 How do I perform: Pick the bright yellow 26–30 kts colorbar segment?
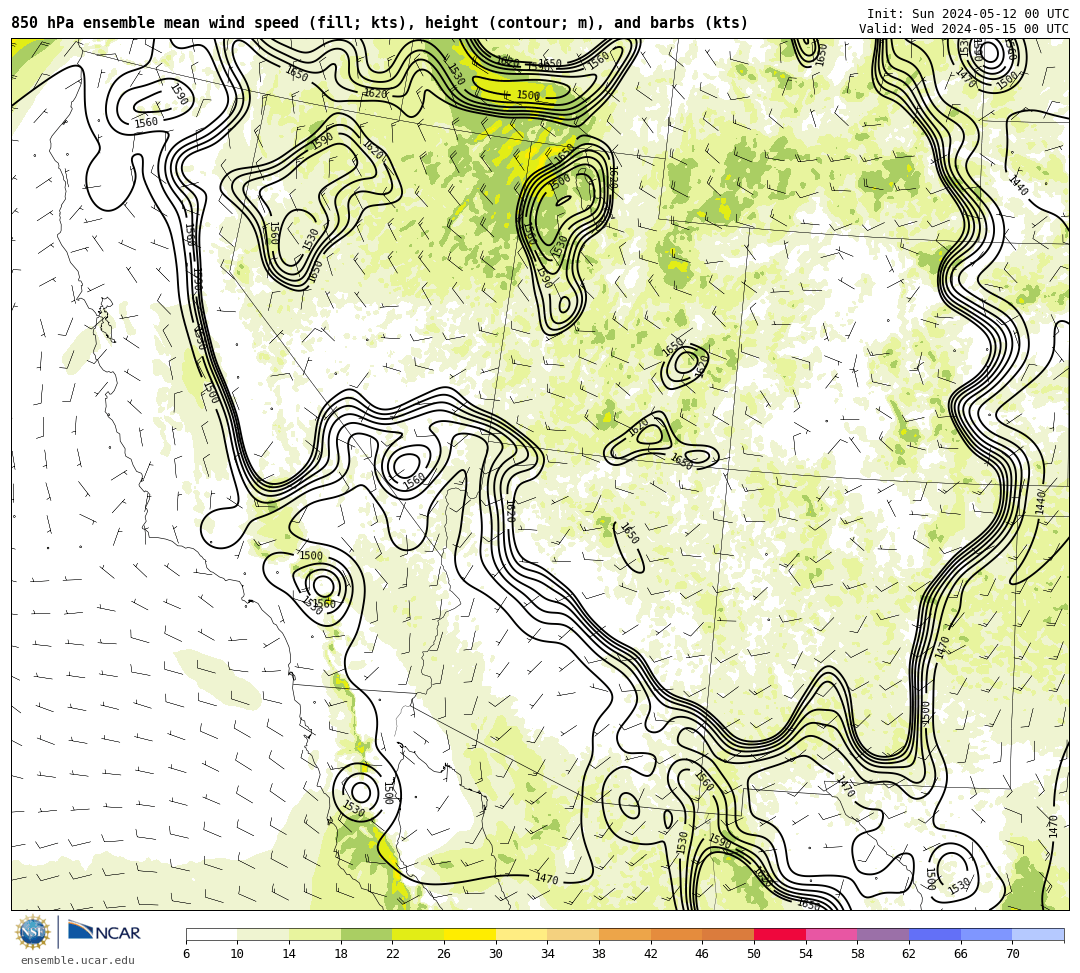point(470,934)
